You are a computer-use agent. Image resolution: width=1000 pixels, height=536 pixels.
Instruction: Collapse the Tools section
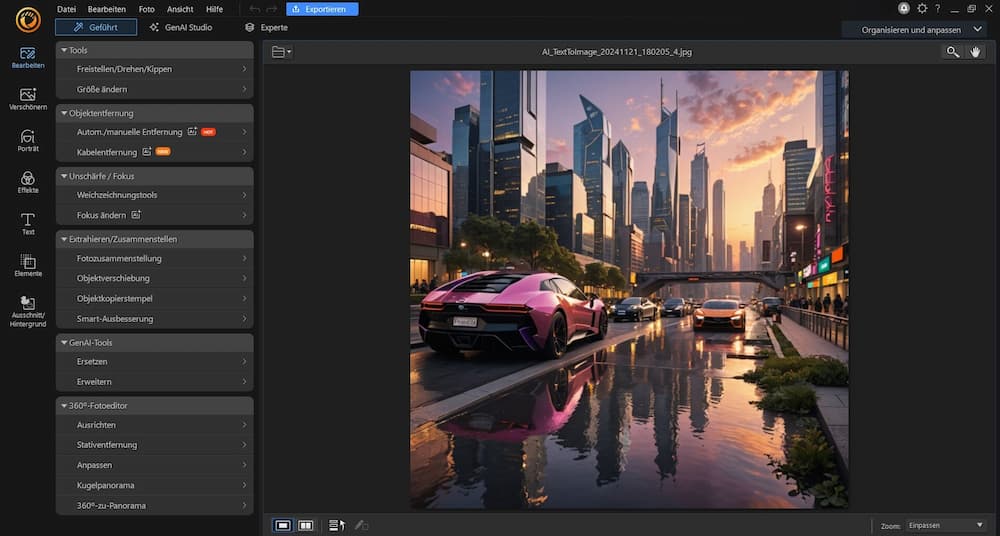[154, 50]
